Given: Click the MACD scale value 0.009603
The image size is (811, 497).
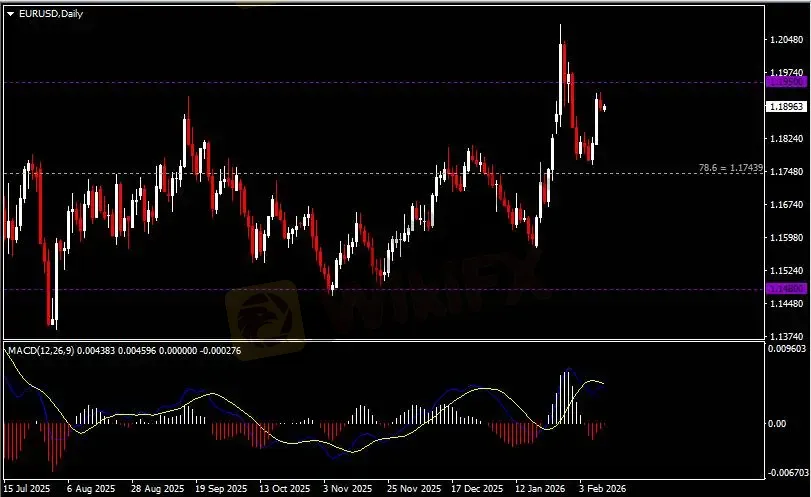Looking at the screenshot, I should [787, 349].
